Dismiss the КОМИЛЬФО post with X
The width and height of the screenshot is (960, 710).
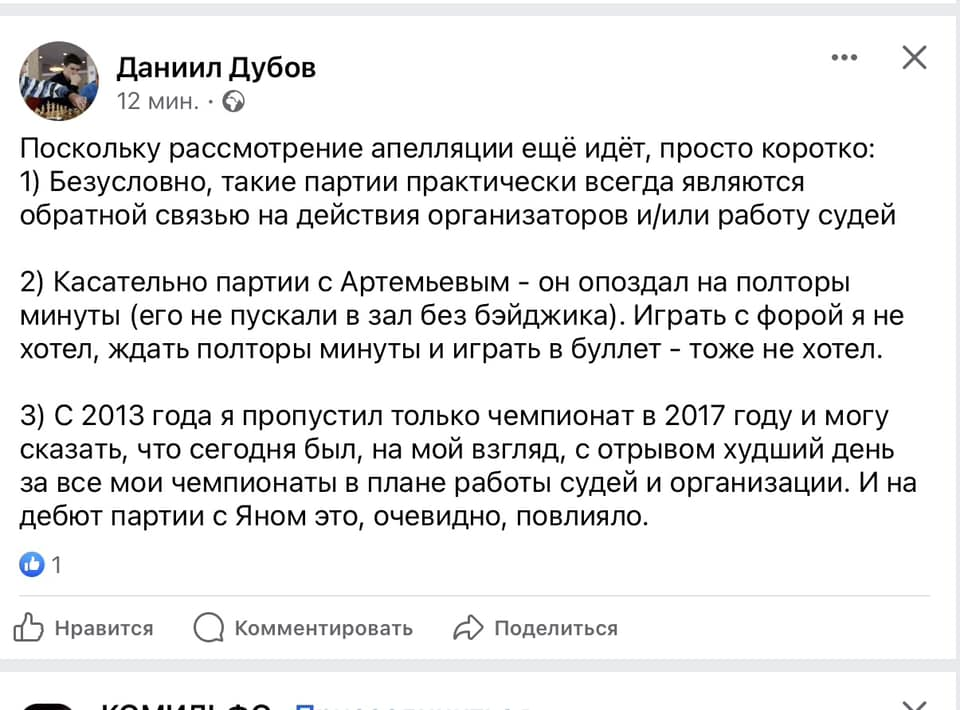914,704
